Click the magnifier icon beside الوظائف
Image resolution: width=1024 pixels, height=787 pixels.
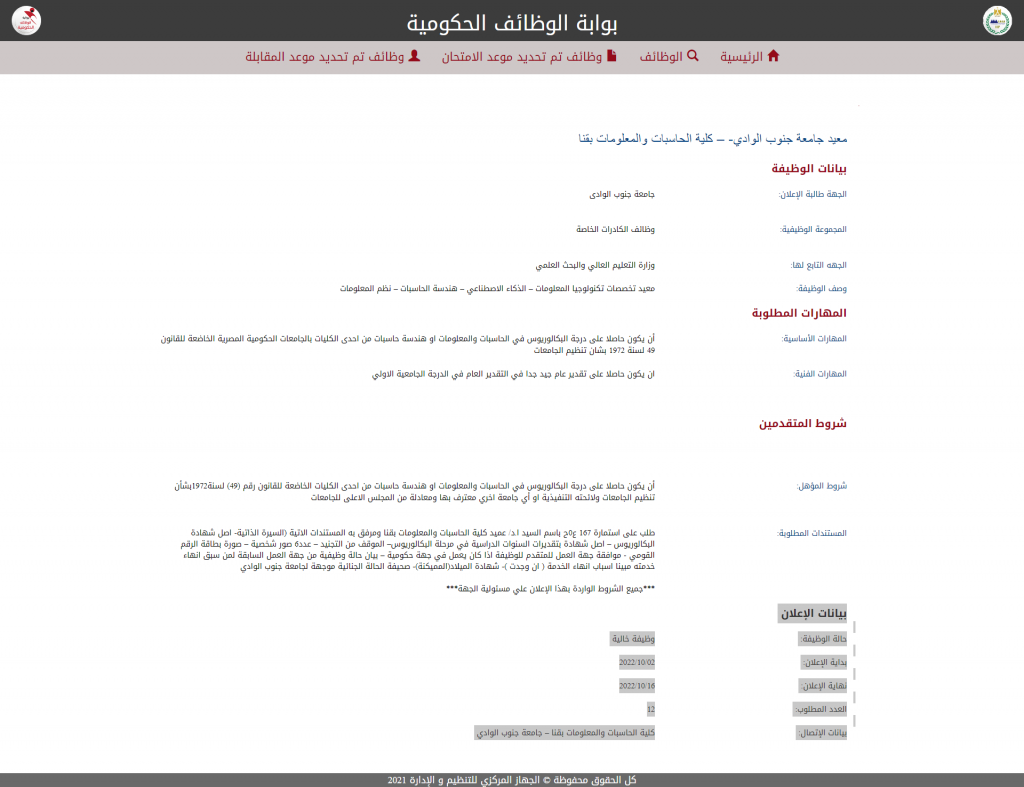692,56
